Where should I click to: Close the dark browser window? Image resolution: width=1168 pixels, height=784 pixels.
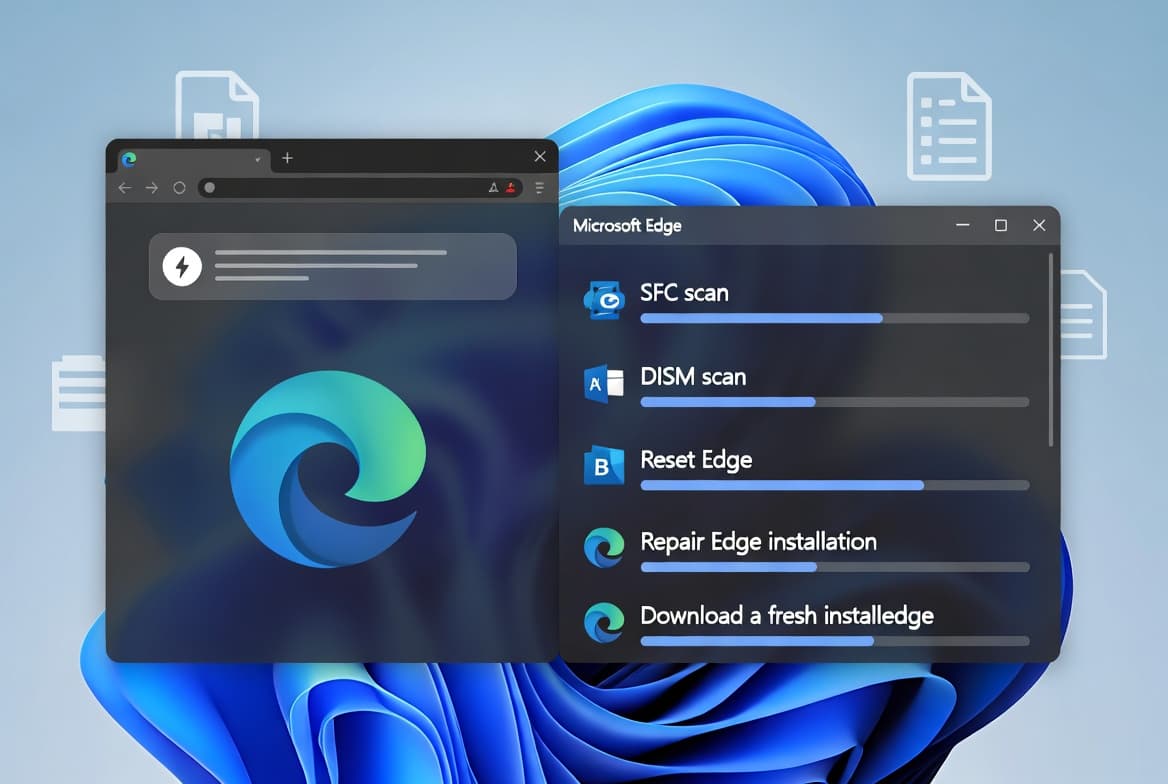pyautogui.click(x=540, y=157)
